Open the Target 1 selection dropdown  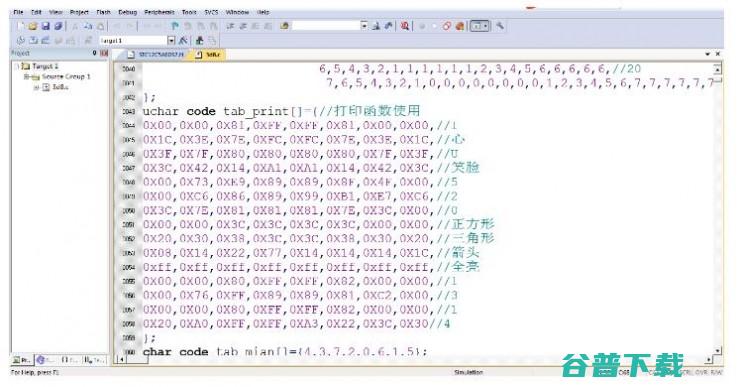[x=171, y=41]
